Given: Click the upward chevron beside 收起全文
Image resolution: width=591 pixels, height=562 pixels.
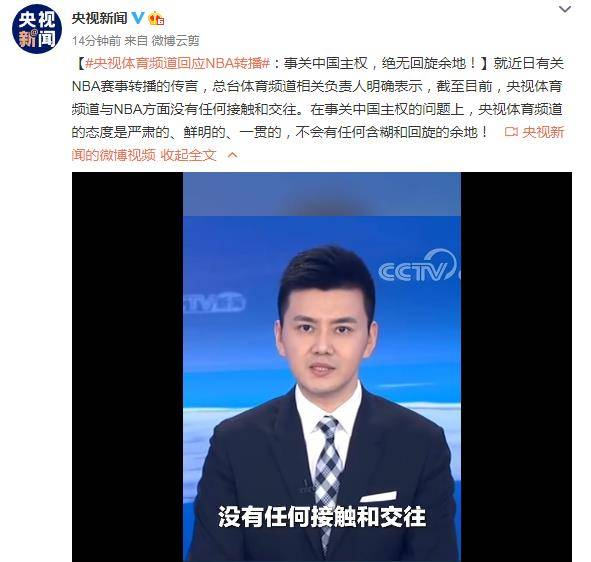Looking at the screenshot, I should coord(233,155).
